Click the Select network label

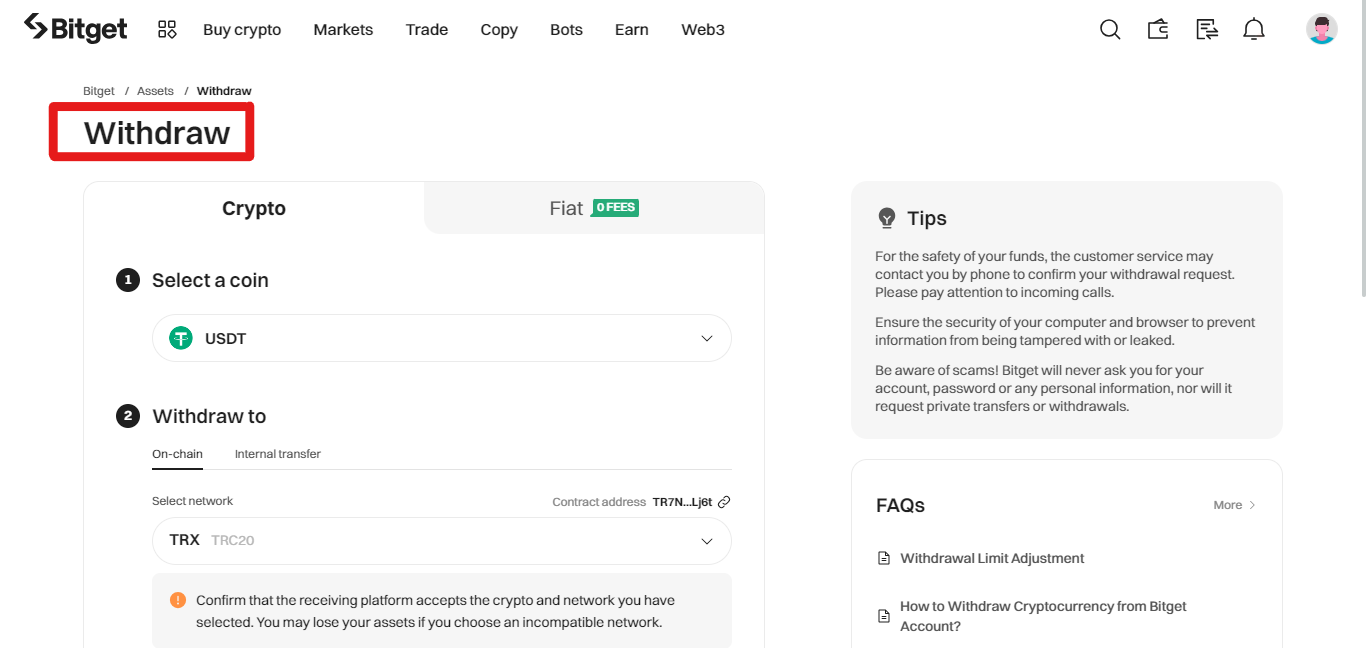coord(192,501)
